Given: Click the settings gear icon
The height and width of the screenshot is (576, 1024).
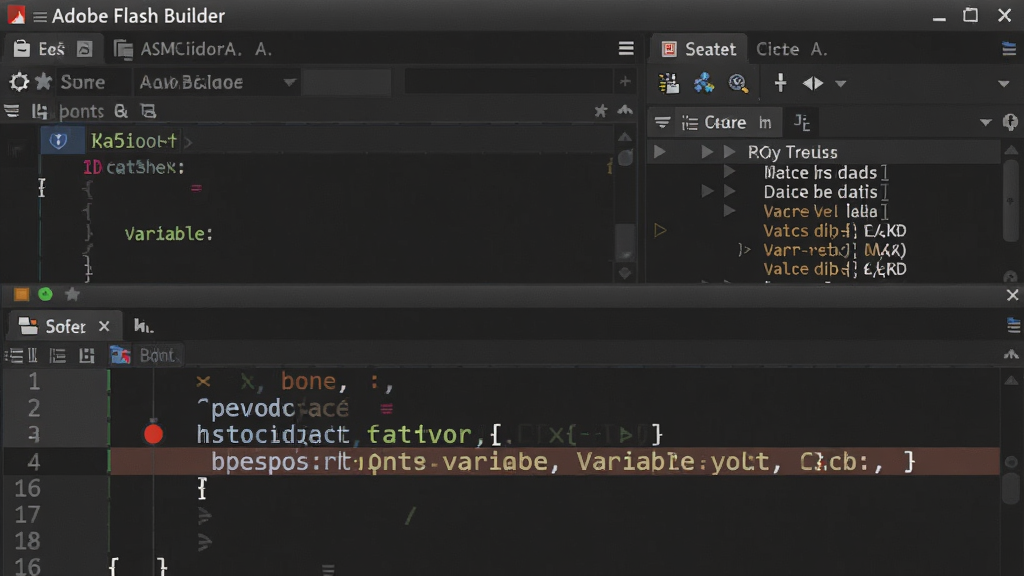Looking at the screenshot, I should [x=19, y=82].
